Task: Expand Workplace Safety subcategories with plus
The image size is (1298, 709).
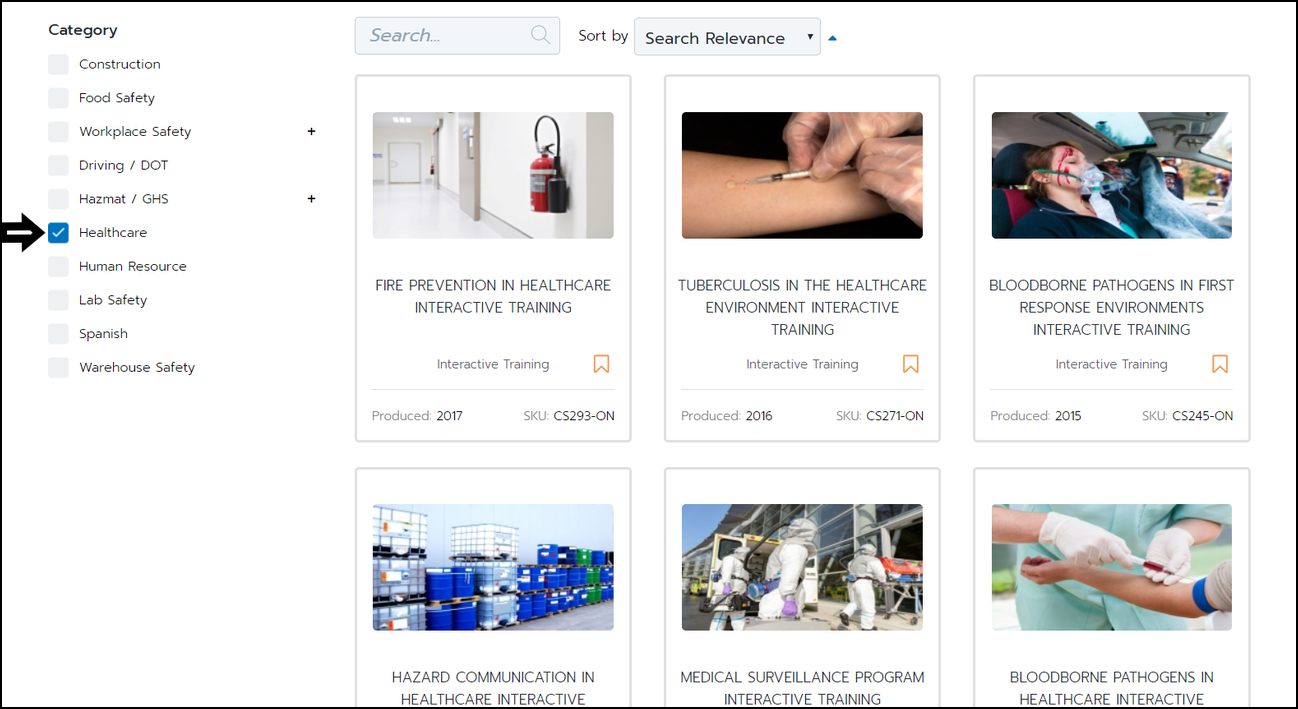Action: (311, 131)
